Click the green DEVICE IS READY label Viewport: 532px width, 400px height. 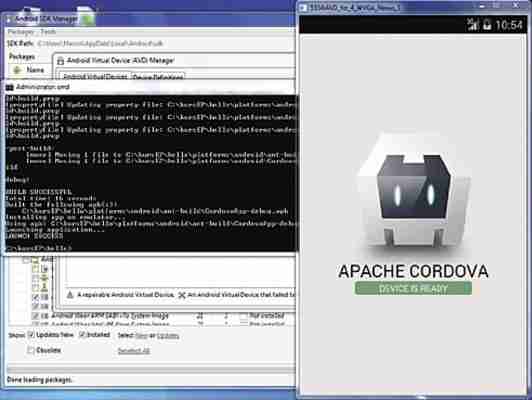(x=413, y=288)
